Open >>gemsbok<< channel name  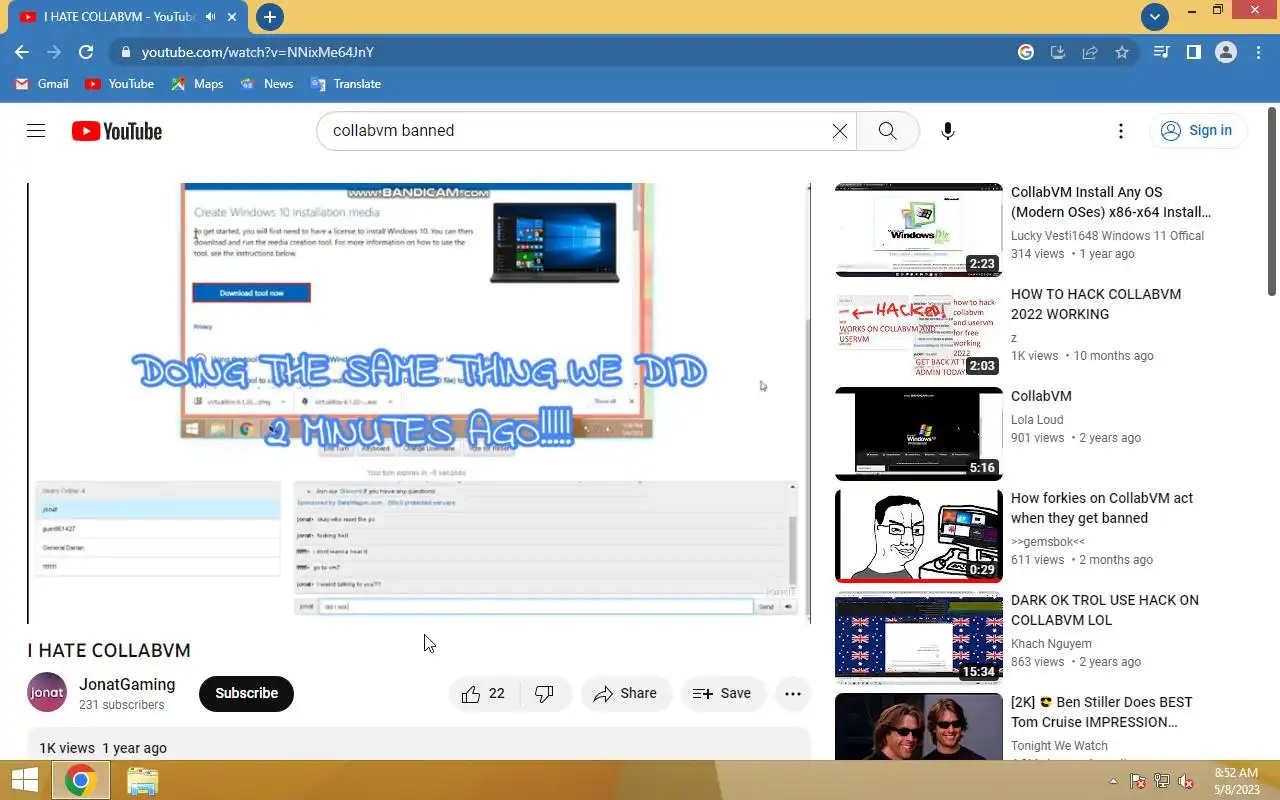tap(1048, 542)
